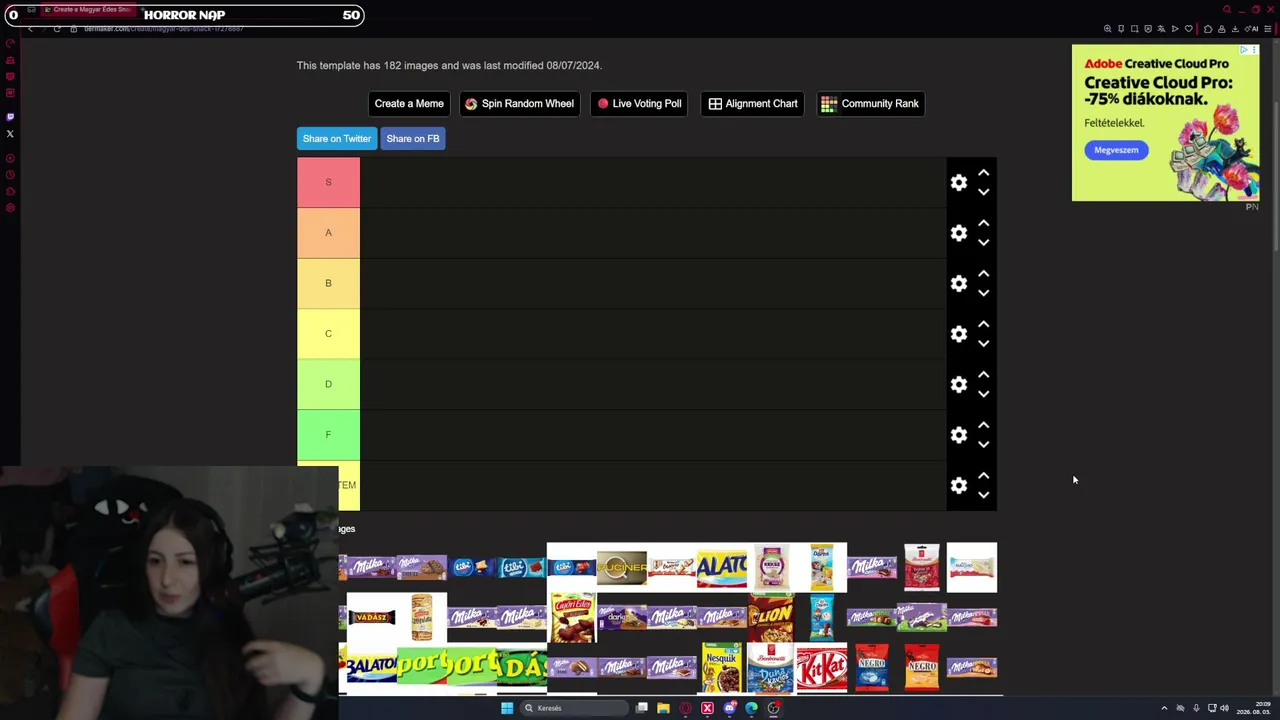Screen dimensions: 1280x720
Task: Open the microphone icon in system tray
Action: (x=1196, y=708)
